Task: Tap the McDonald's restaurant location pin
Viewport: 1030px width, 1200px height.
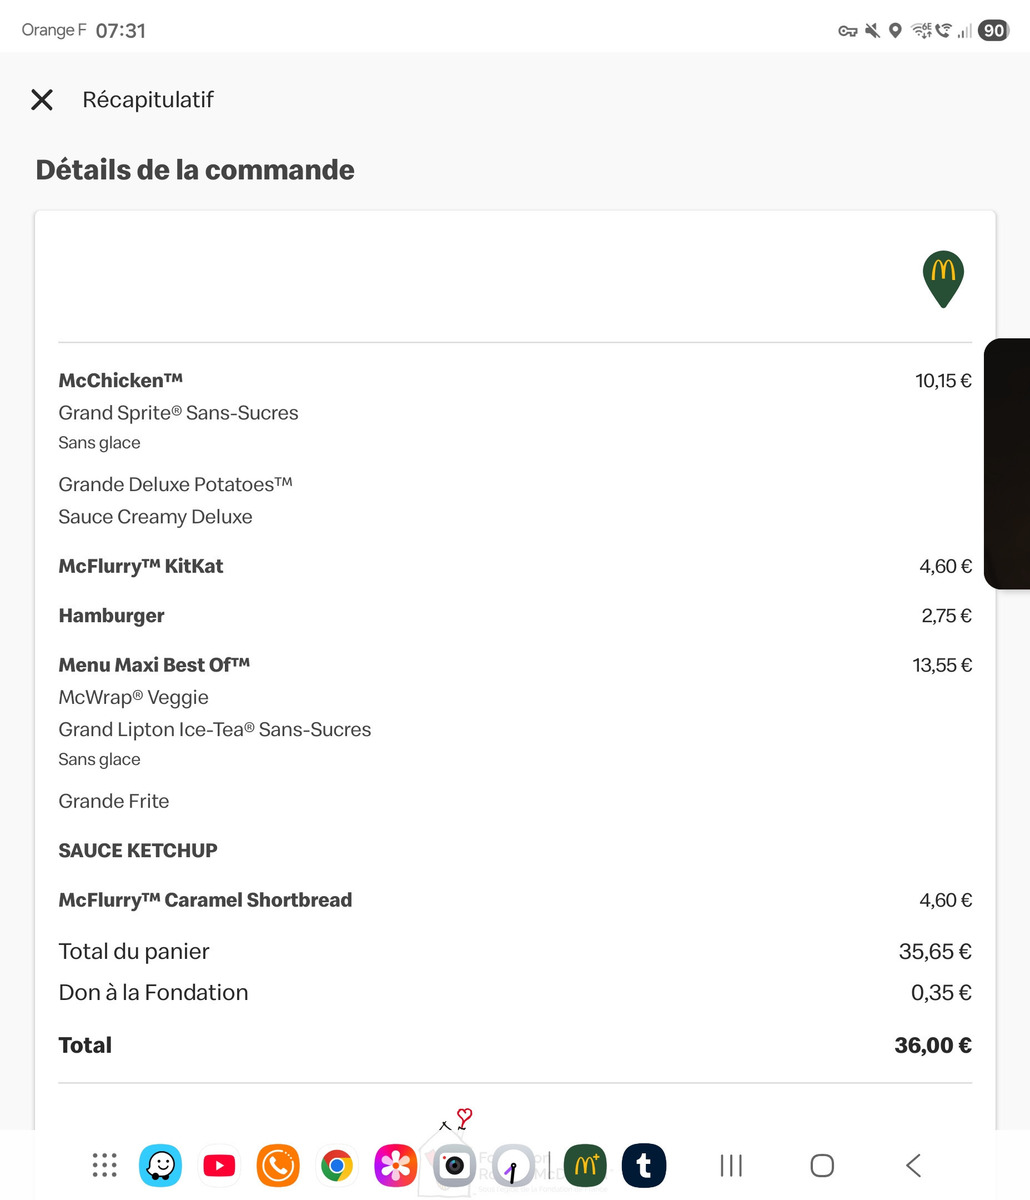Action: pyautogui.click(x=942, y=278)
